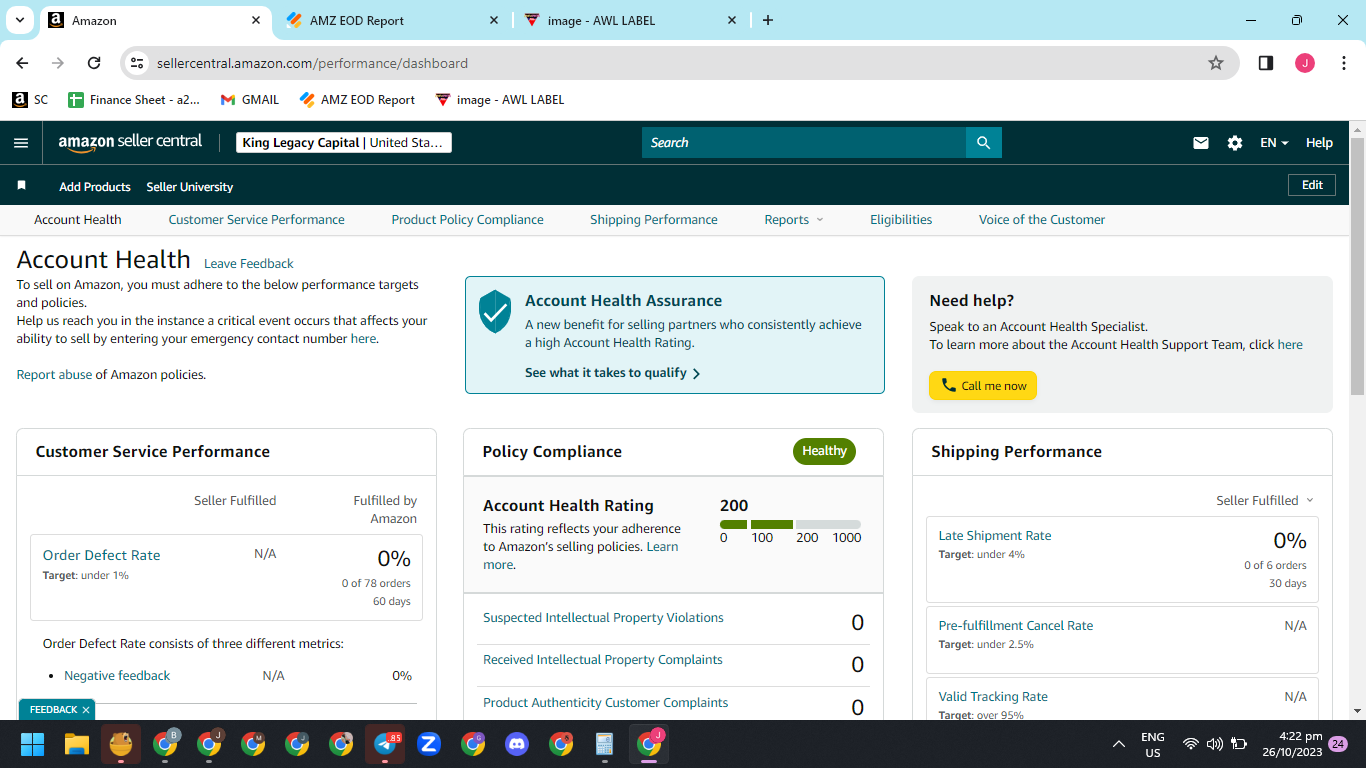The height and width of the screenshot is (768, 1366).
Task: View site information icon in address bar
Action: tap(138, 63)
